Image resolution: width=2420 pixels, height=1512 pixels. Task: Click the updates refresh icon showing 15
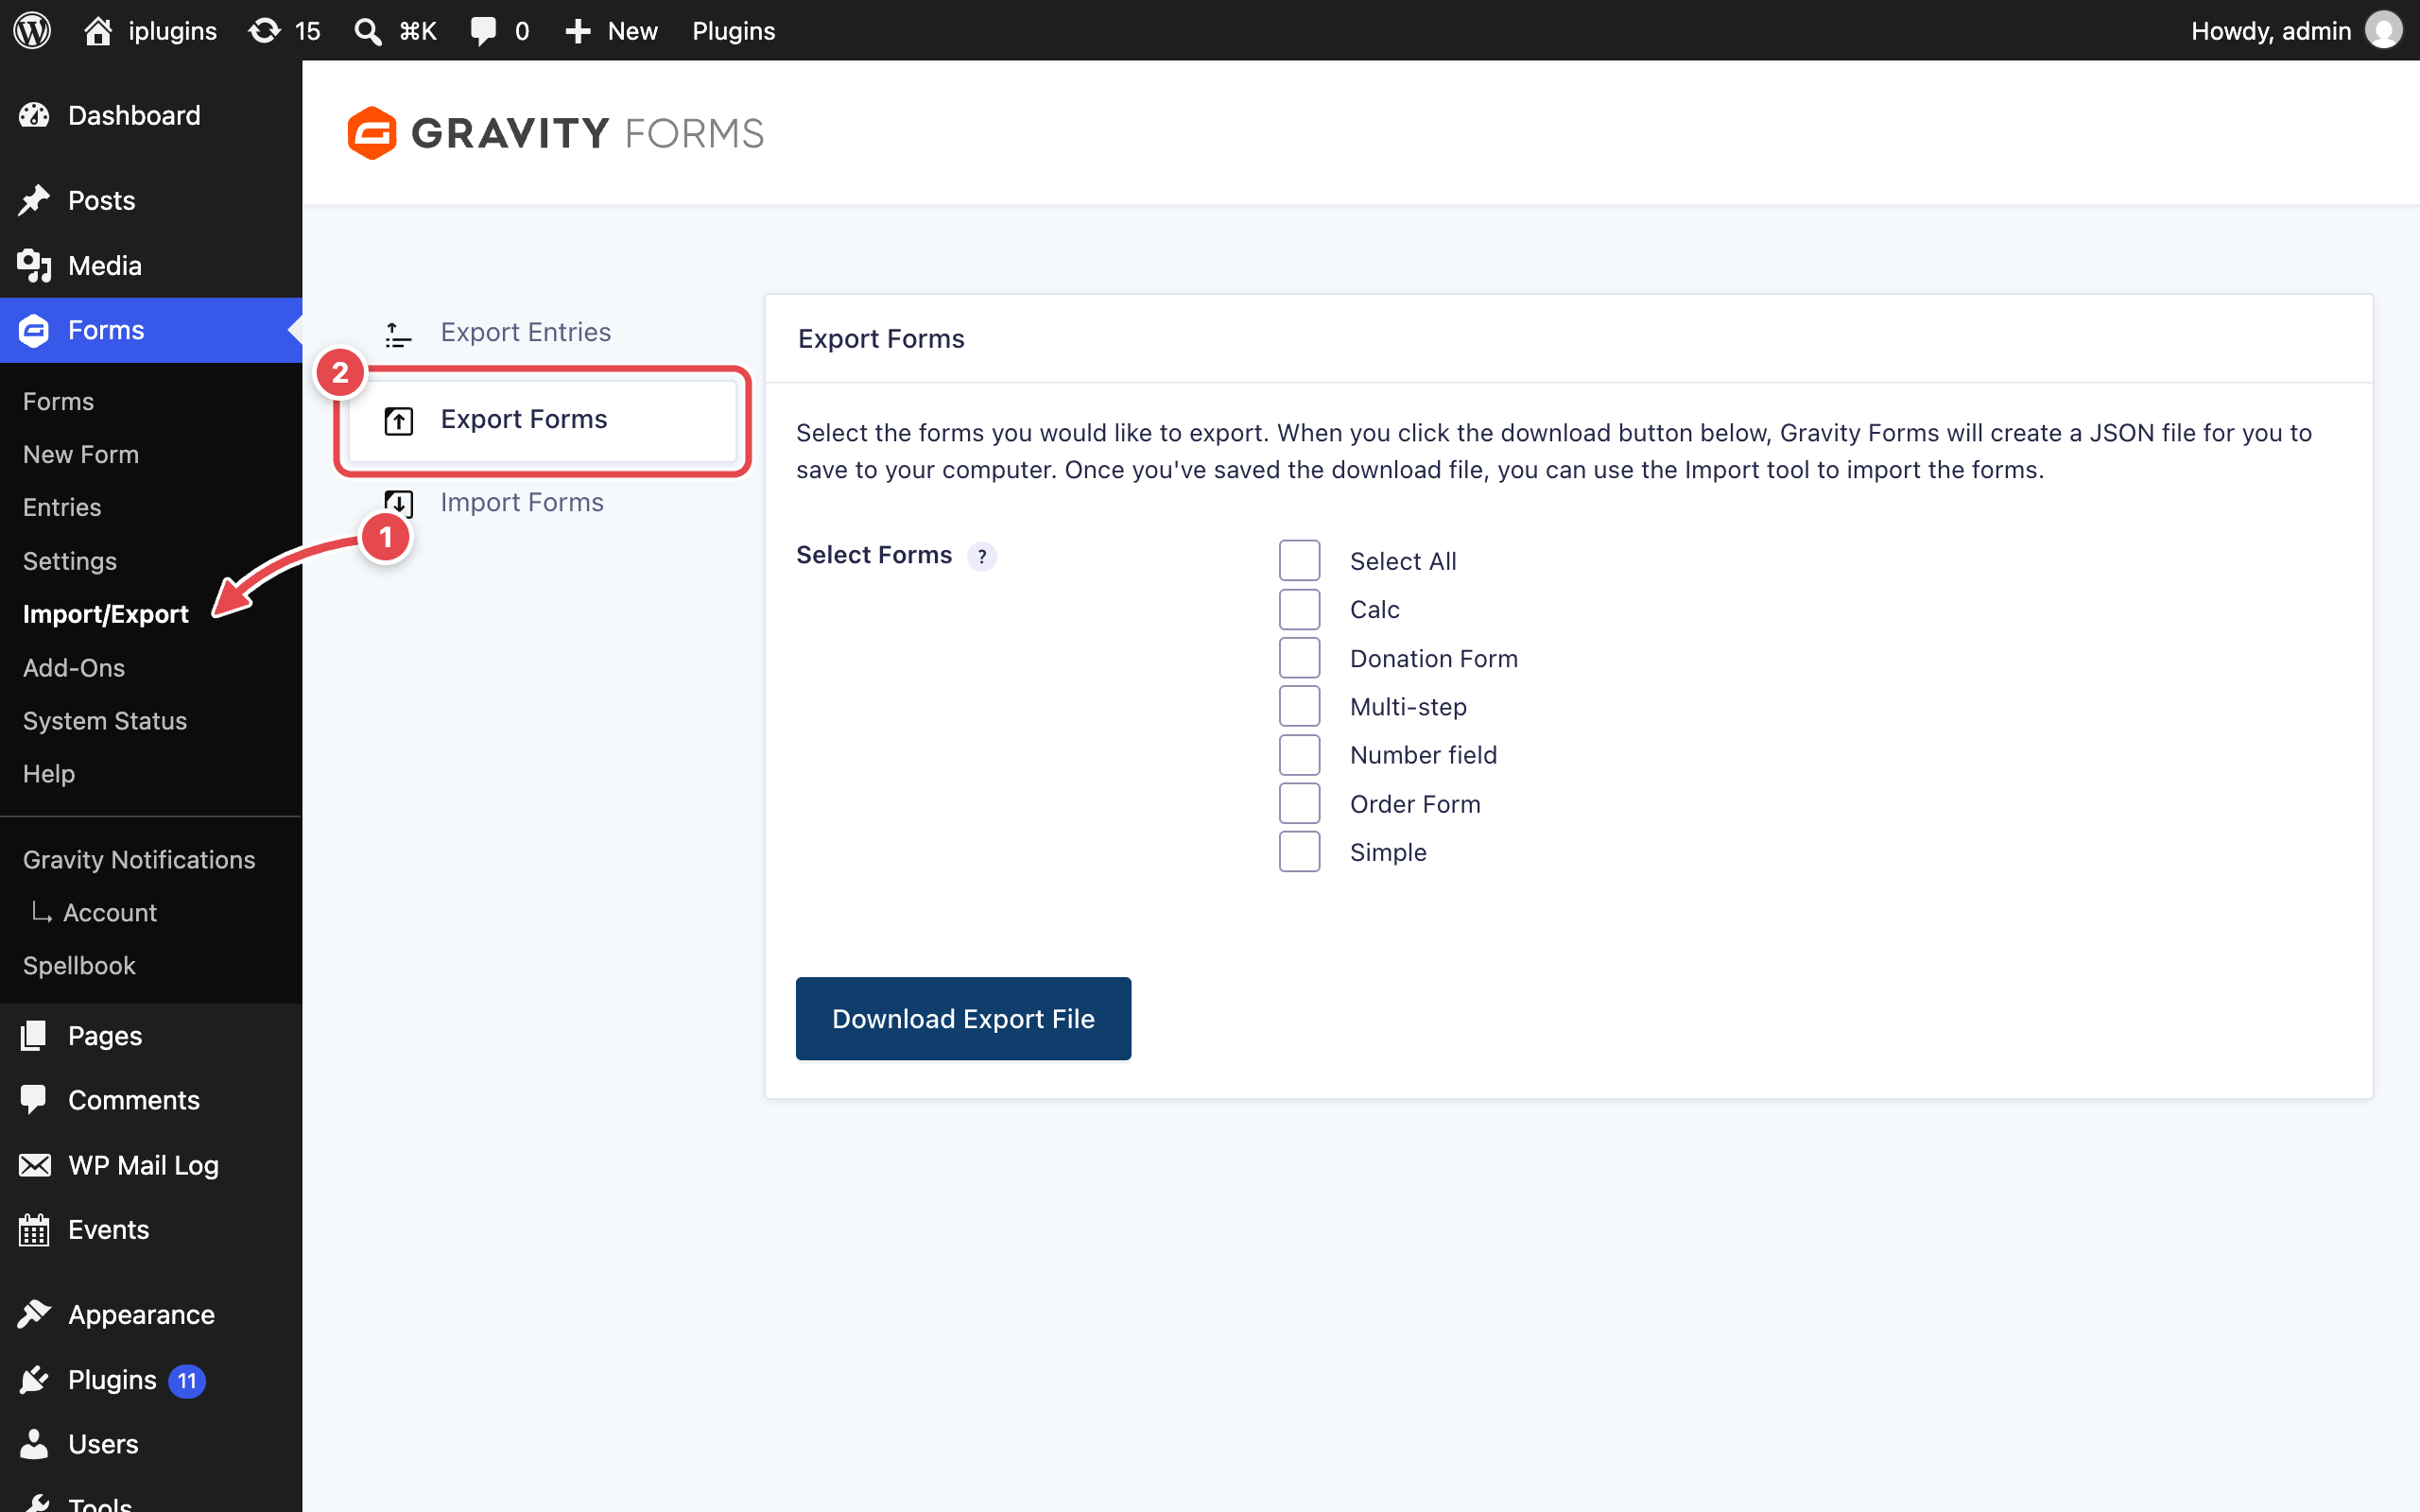(264, 30)
